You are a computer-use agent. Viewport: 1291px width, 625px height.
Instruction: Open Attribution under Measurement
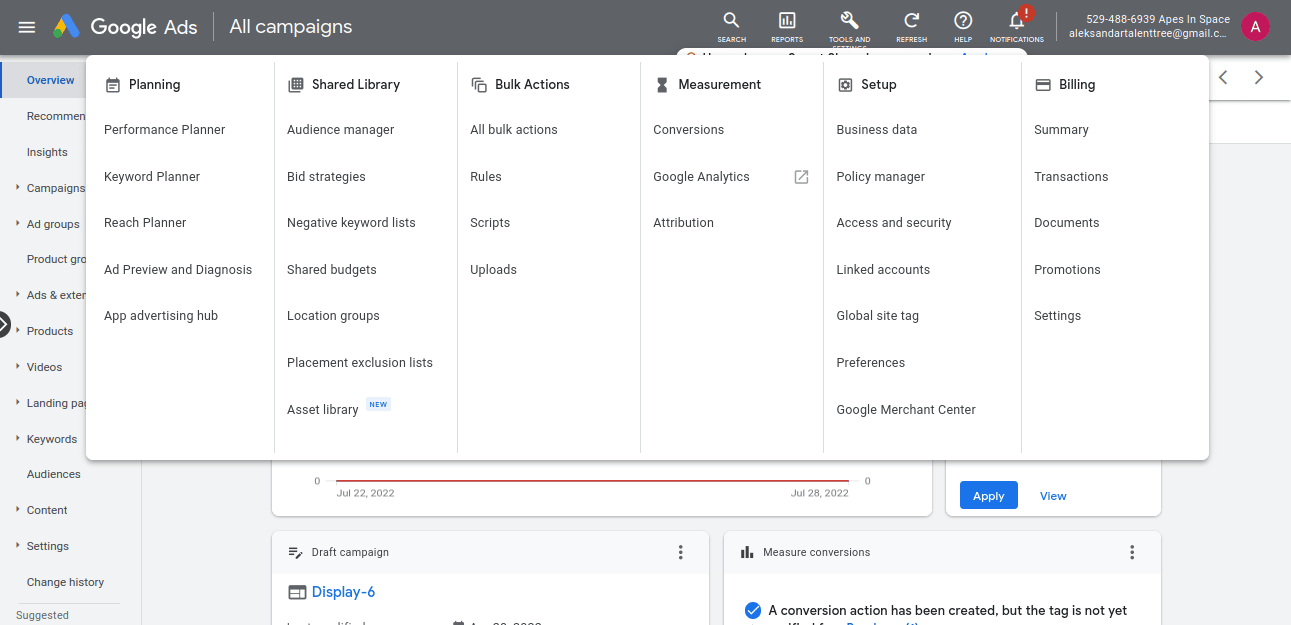[683, 223]
